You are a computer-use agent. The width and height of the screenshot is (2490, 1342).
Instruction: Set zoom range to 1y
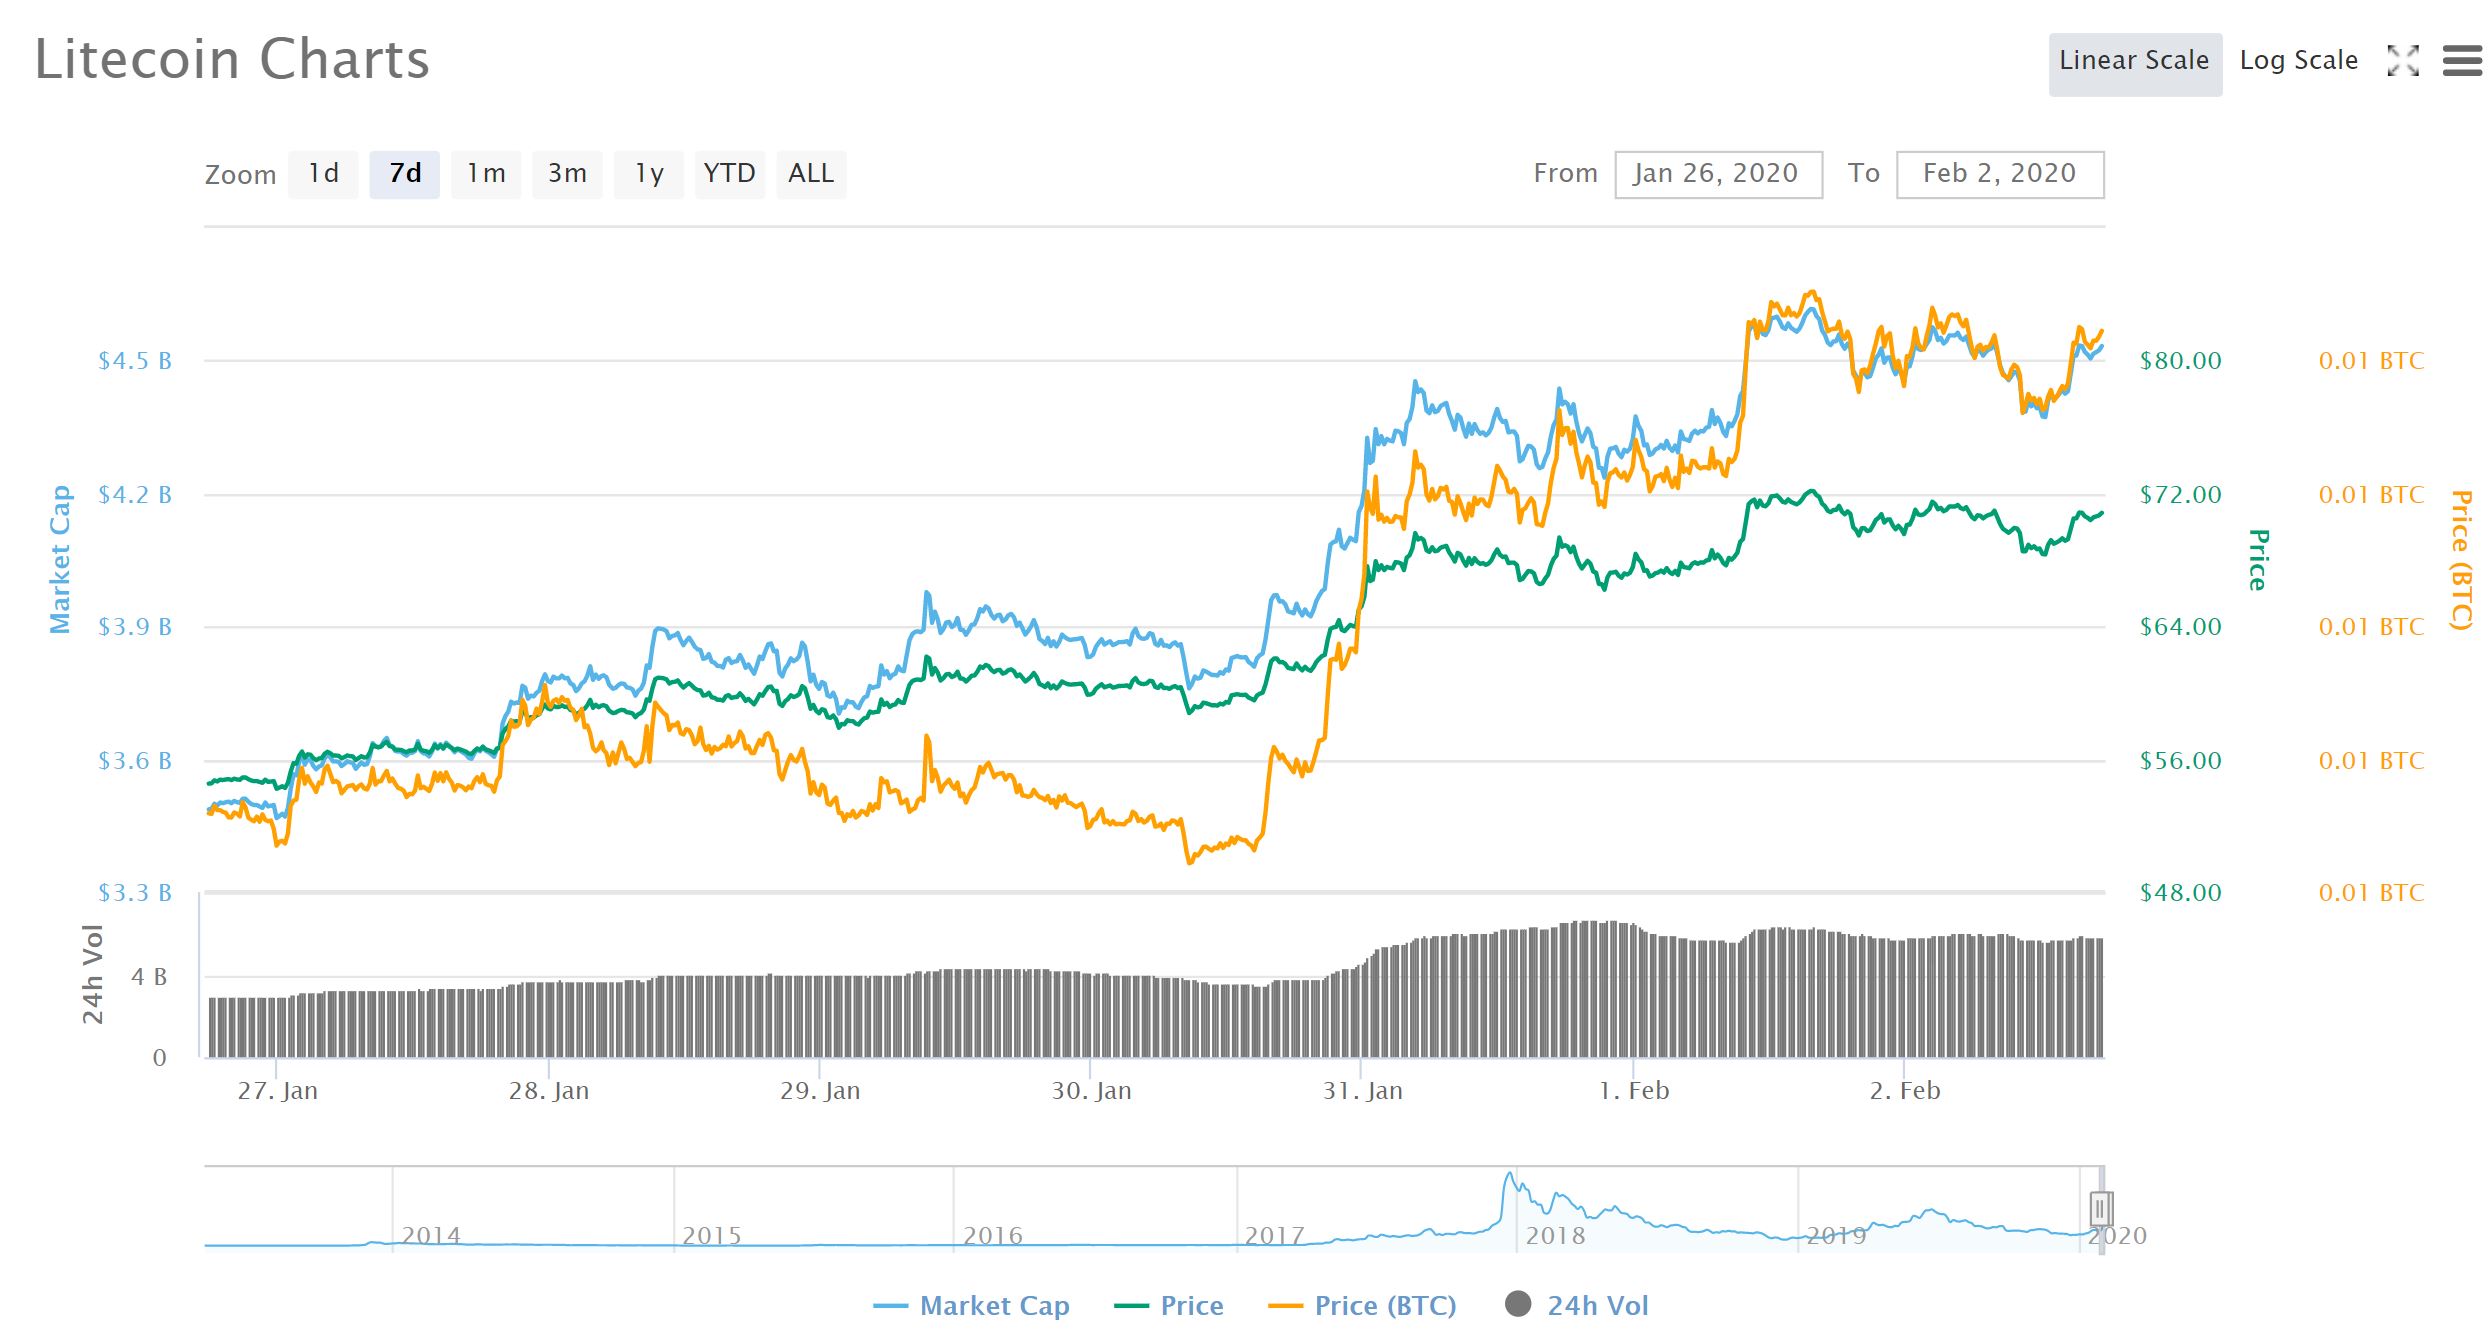[x=649, y=174]
